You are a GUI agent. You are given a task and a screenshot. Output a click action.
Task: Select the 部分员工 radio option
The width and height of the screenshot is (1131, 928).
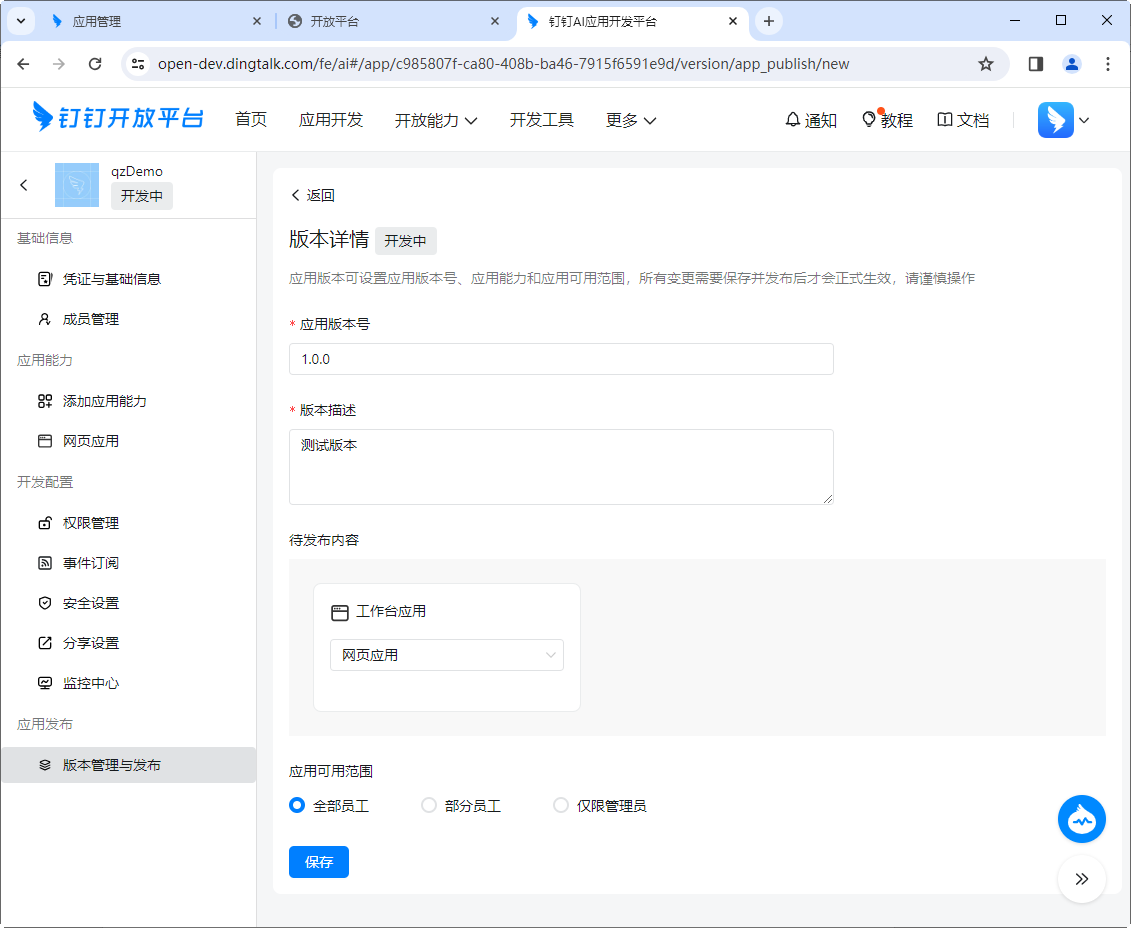pos(429,805)
